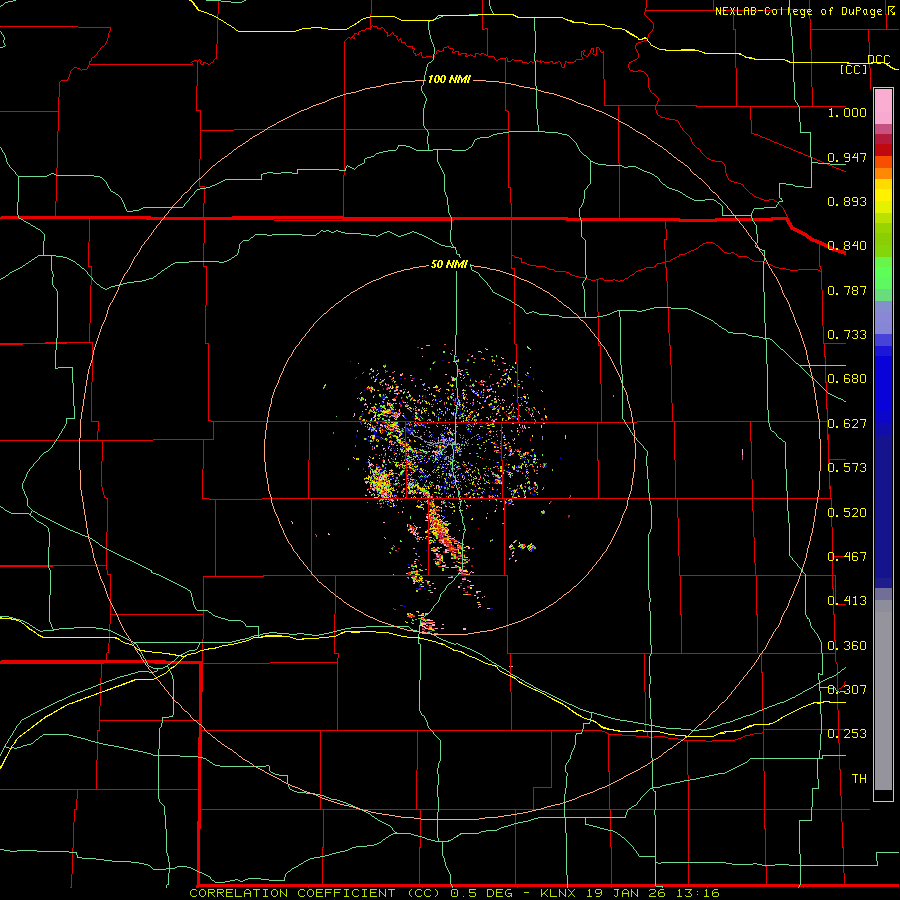Click the dark navy segment of the color scale
The width and height of the screenshot is (900, 900).
[x=883, y=511]
